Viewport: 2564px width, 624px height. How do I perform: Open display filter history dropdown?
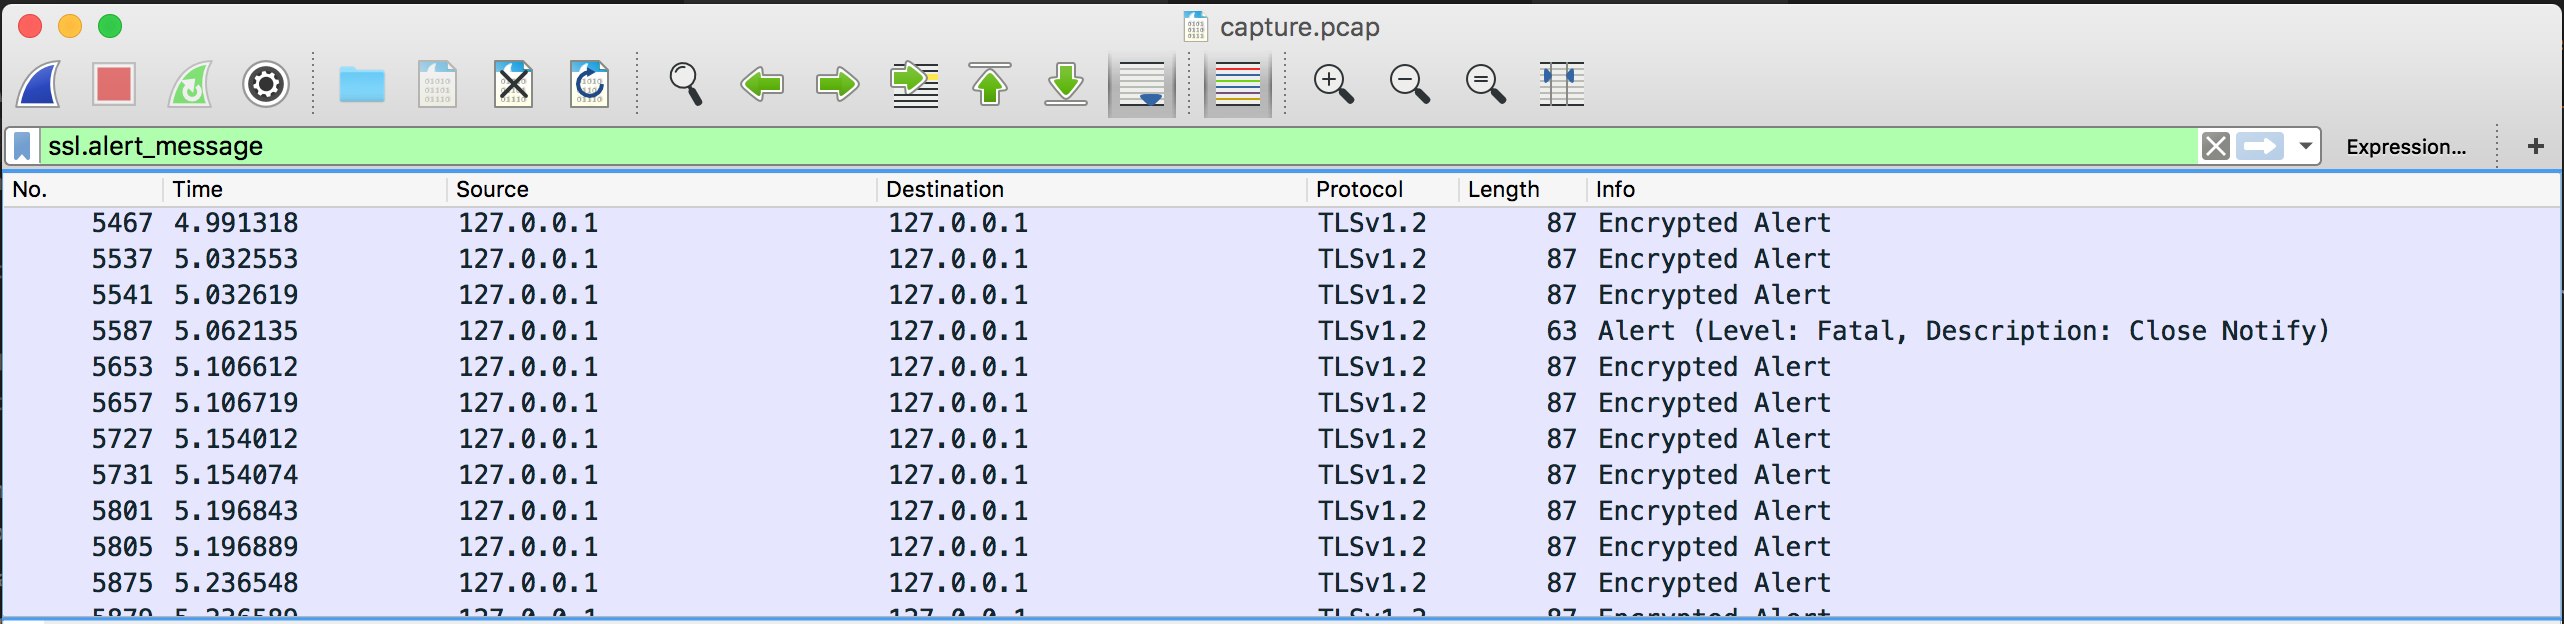point(2305,146)
